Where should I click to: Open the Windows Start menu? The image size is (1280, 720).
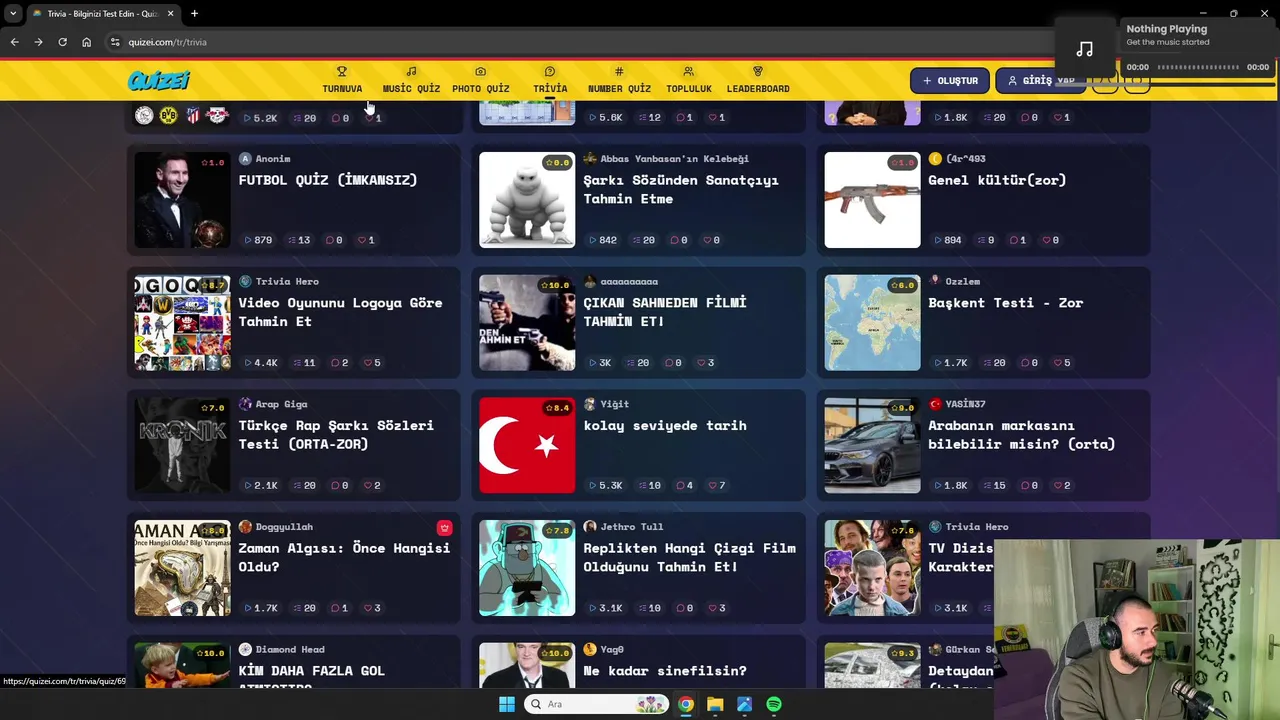tap(507, 704)
